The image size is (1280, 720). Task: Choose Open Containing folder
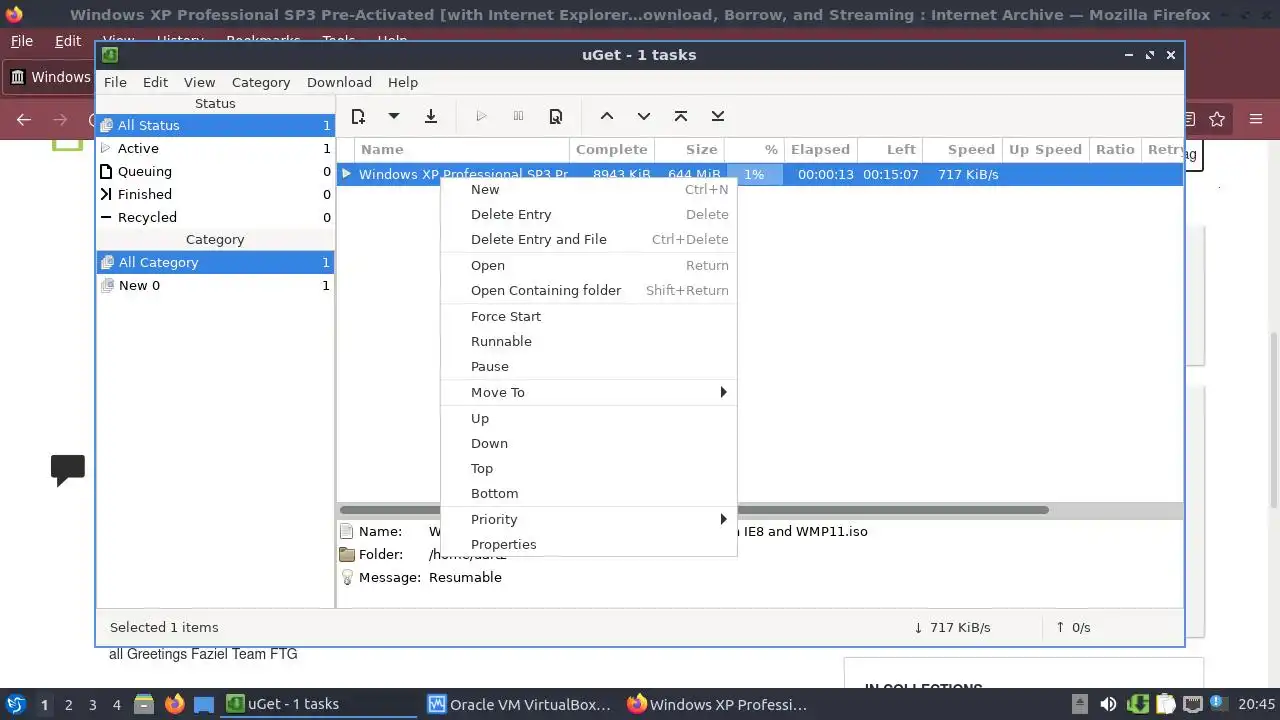coord(588,290)
